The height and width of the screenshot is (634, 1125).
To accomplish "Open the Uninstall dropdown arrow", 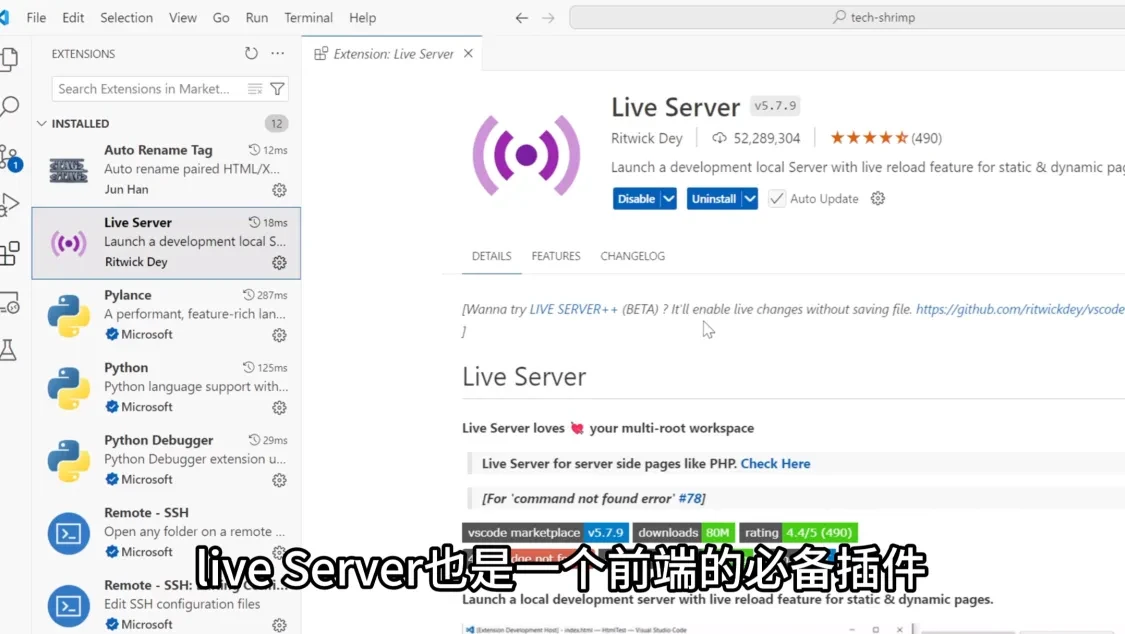I will 749,199.
